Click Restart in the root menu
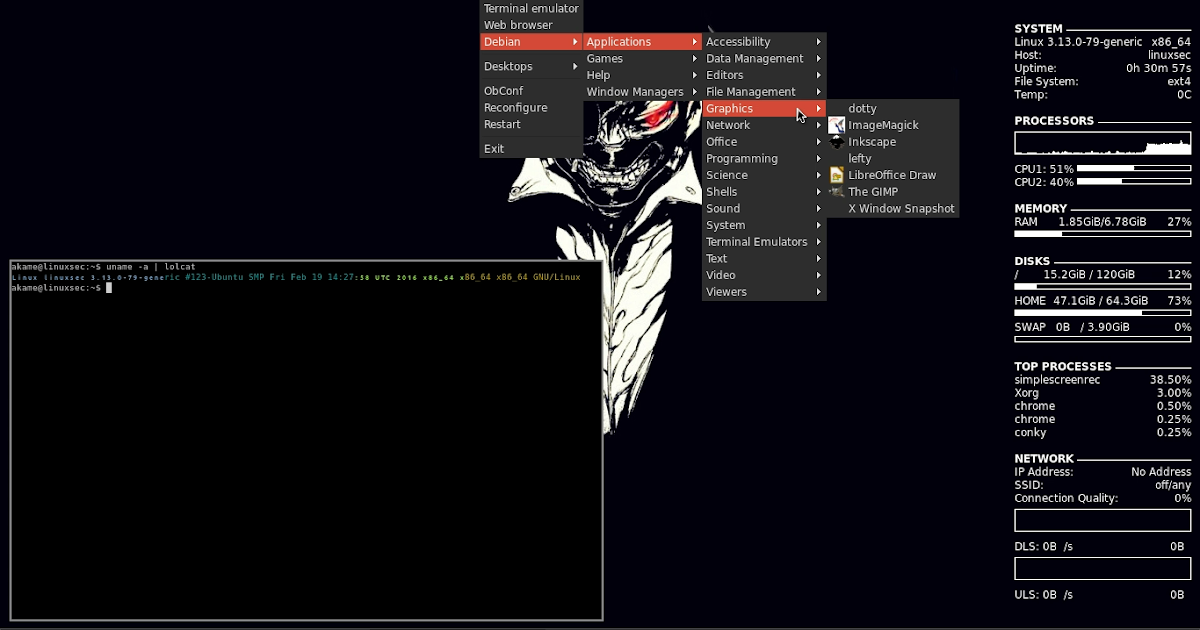The width and height of the screenshot is (1200, 630). [502, 124]
